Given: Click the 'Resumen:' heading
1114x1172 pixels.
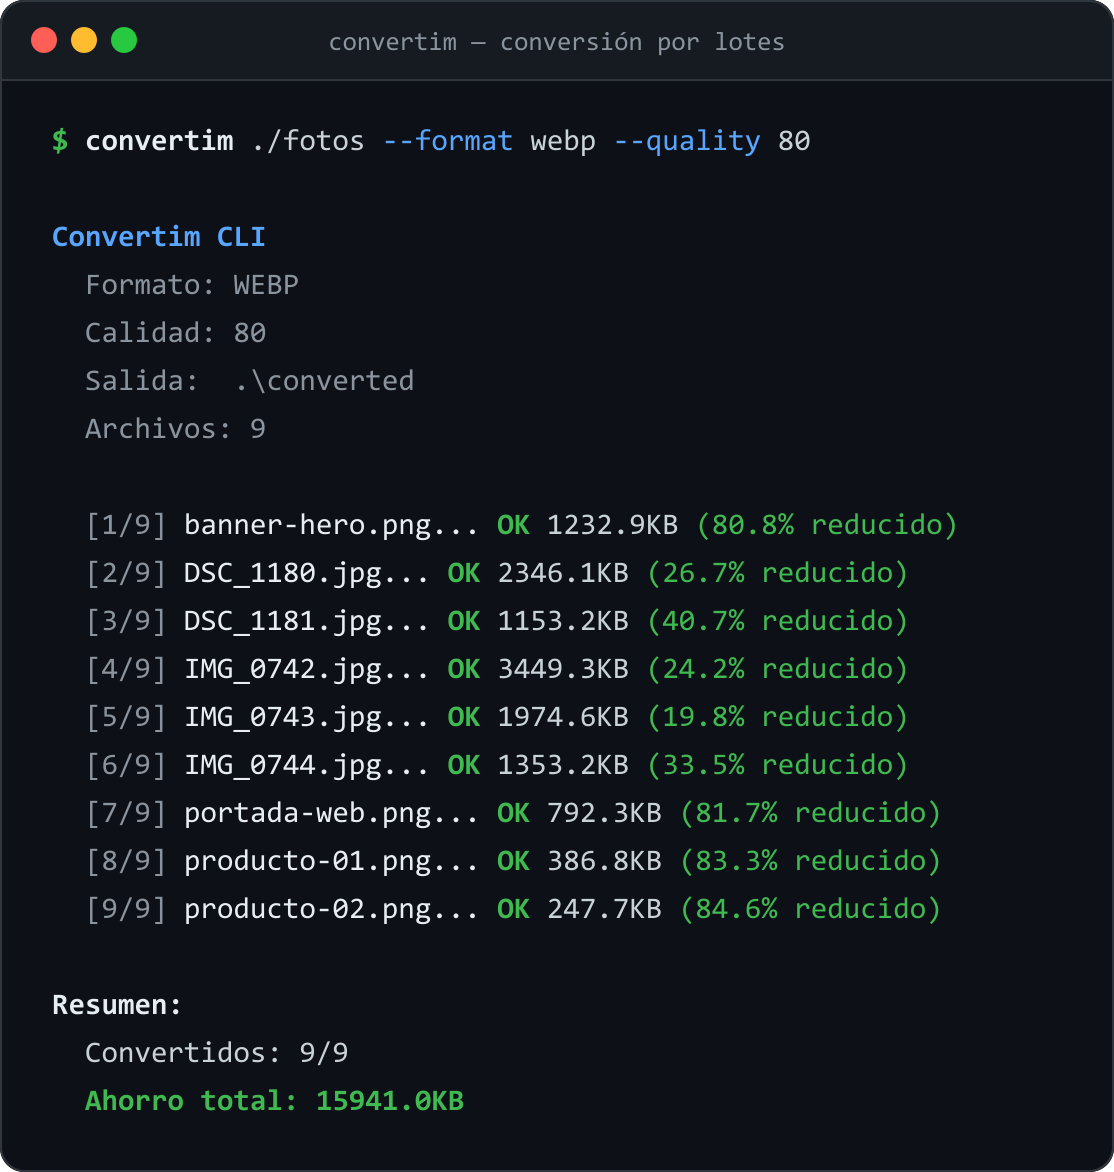Looking at the screenshot, I should [x=117, y=1005].
